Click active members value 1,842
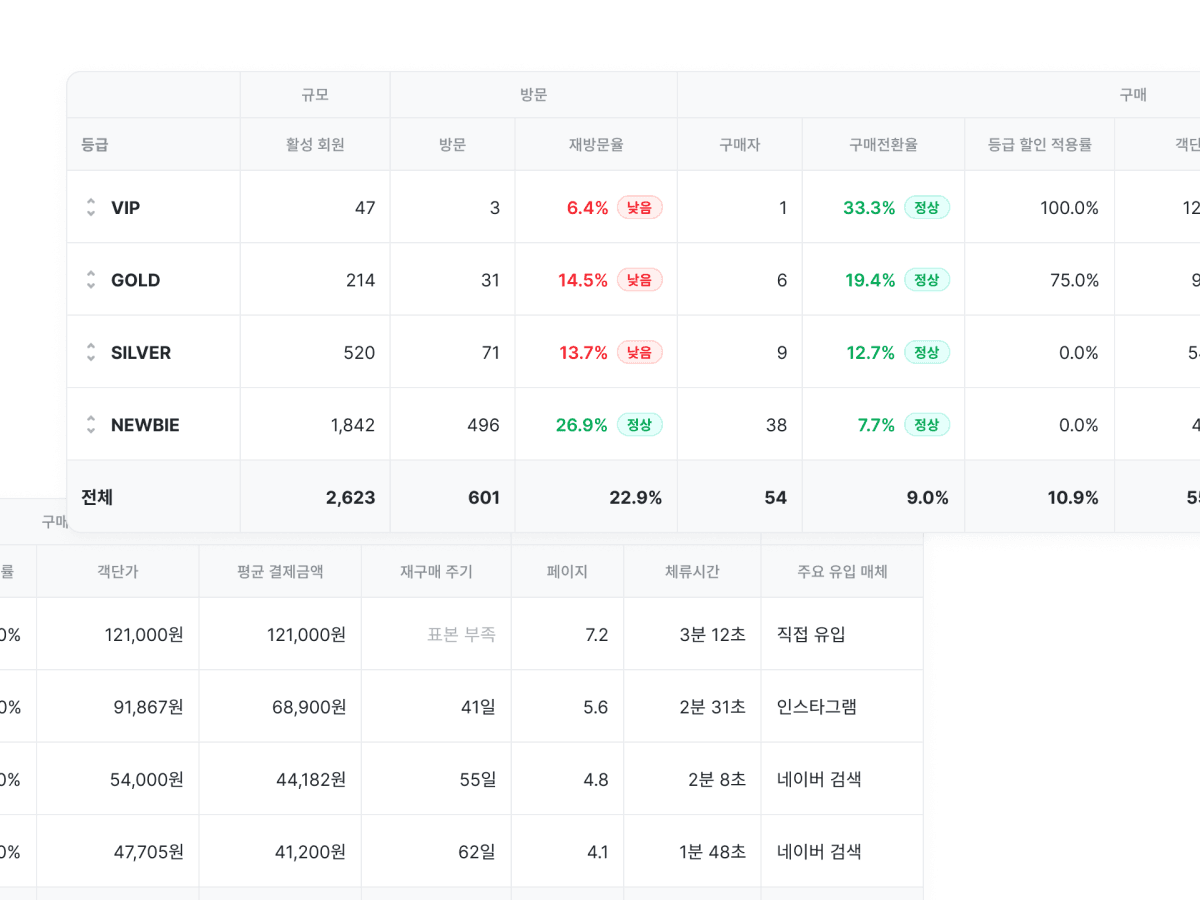Screen dimensions: 1200x900 [353, 425]
